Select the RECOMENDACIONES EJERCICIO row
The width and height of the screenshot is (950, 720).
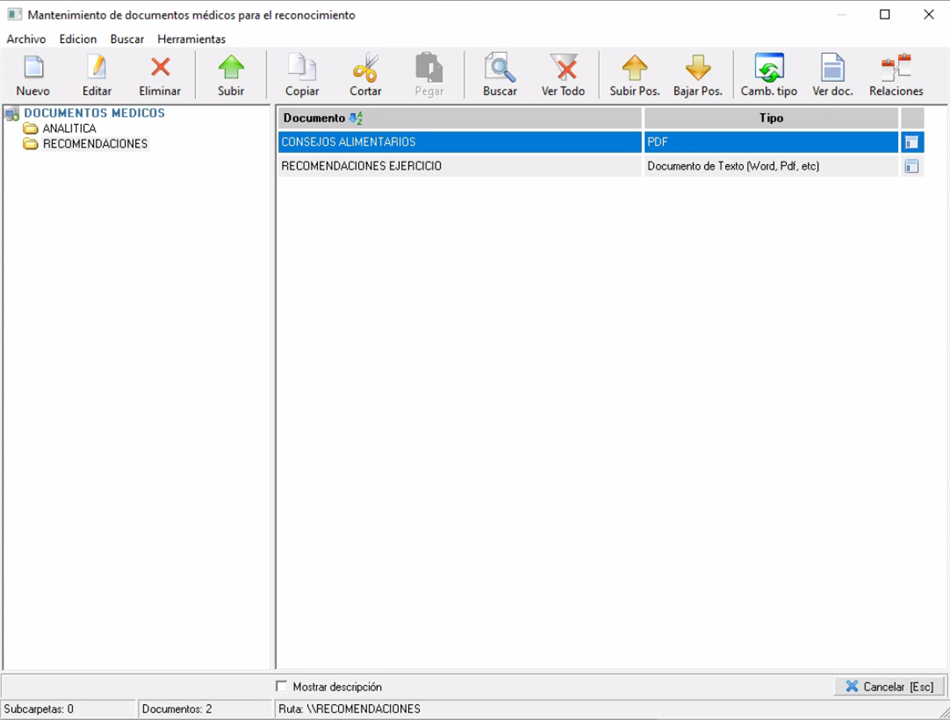[460, 166]
